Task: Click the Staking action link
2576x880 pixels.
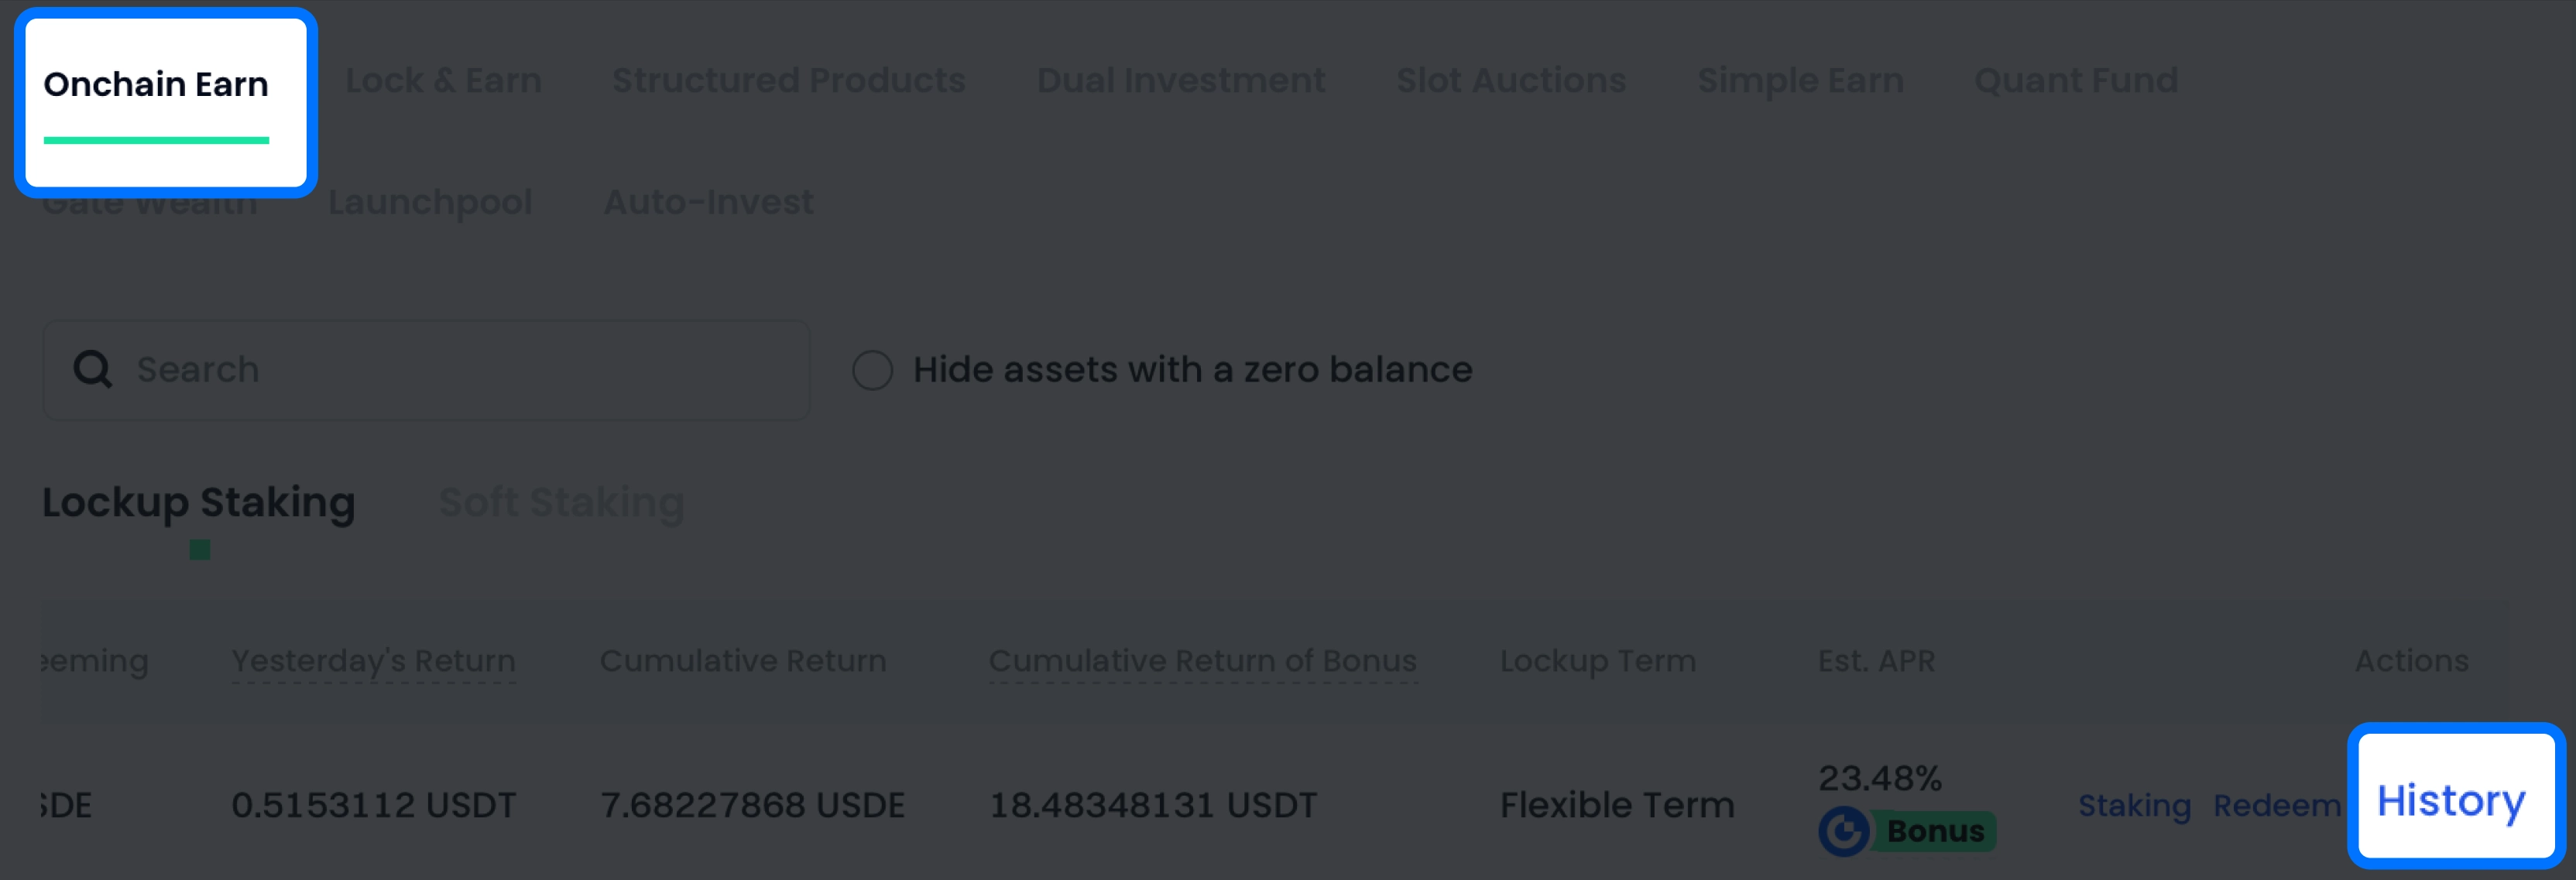Action: [x=2134, y=804]
